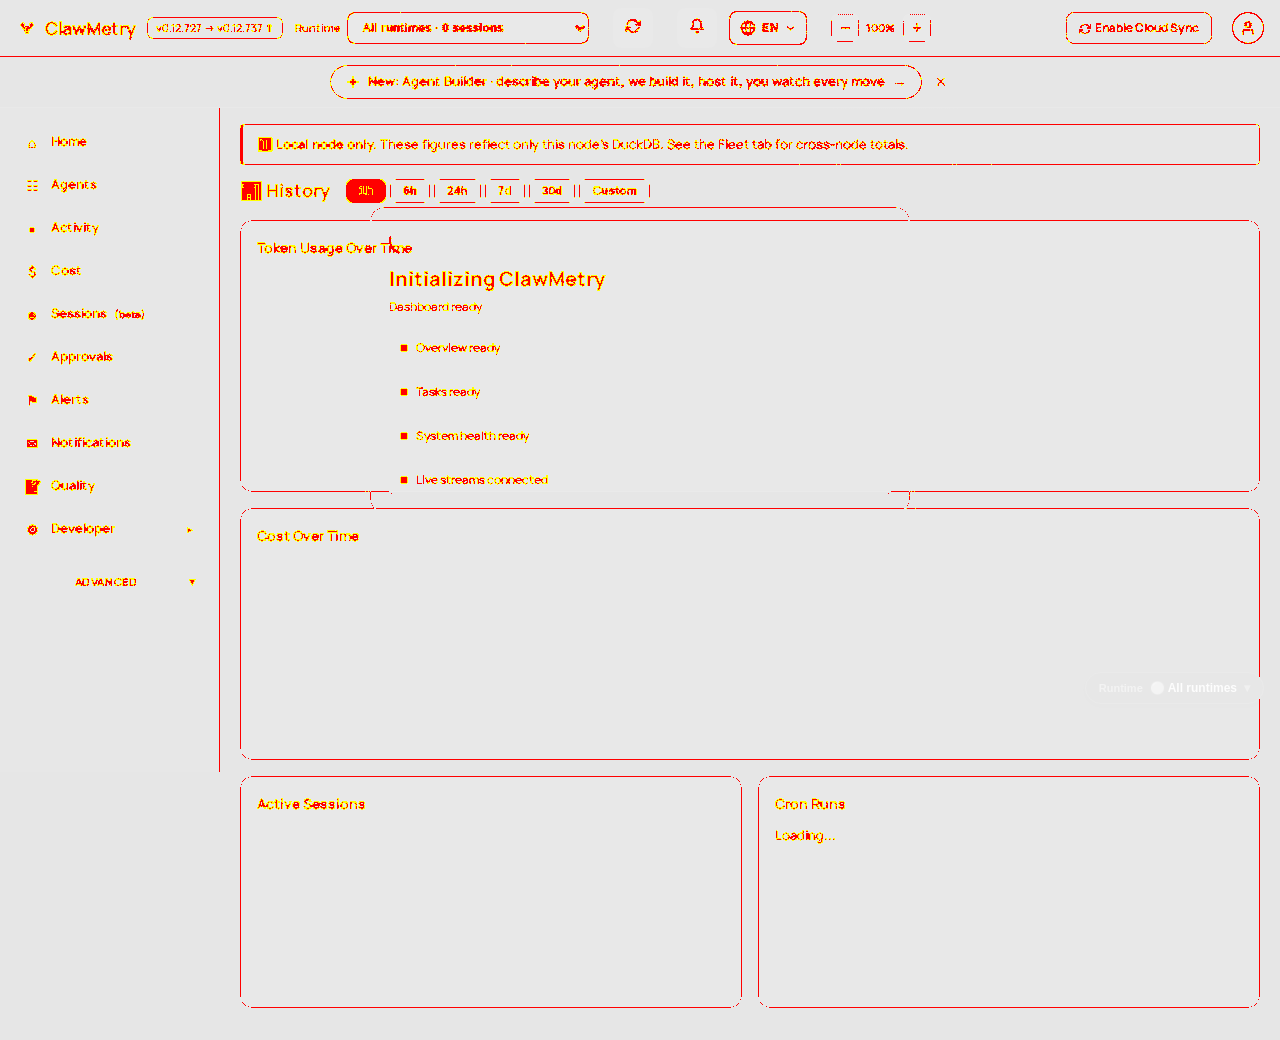Select the 7d history range
The width and height of the screenshot is (1280, 1040).
pos(505,191)
